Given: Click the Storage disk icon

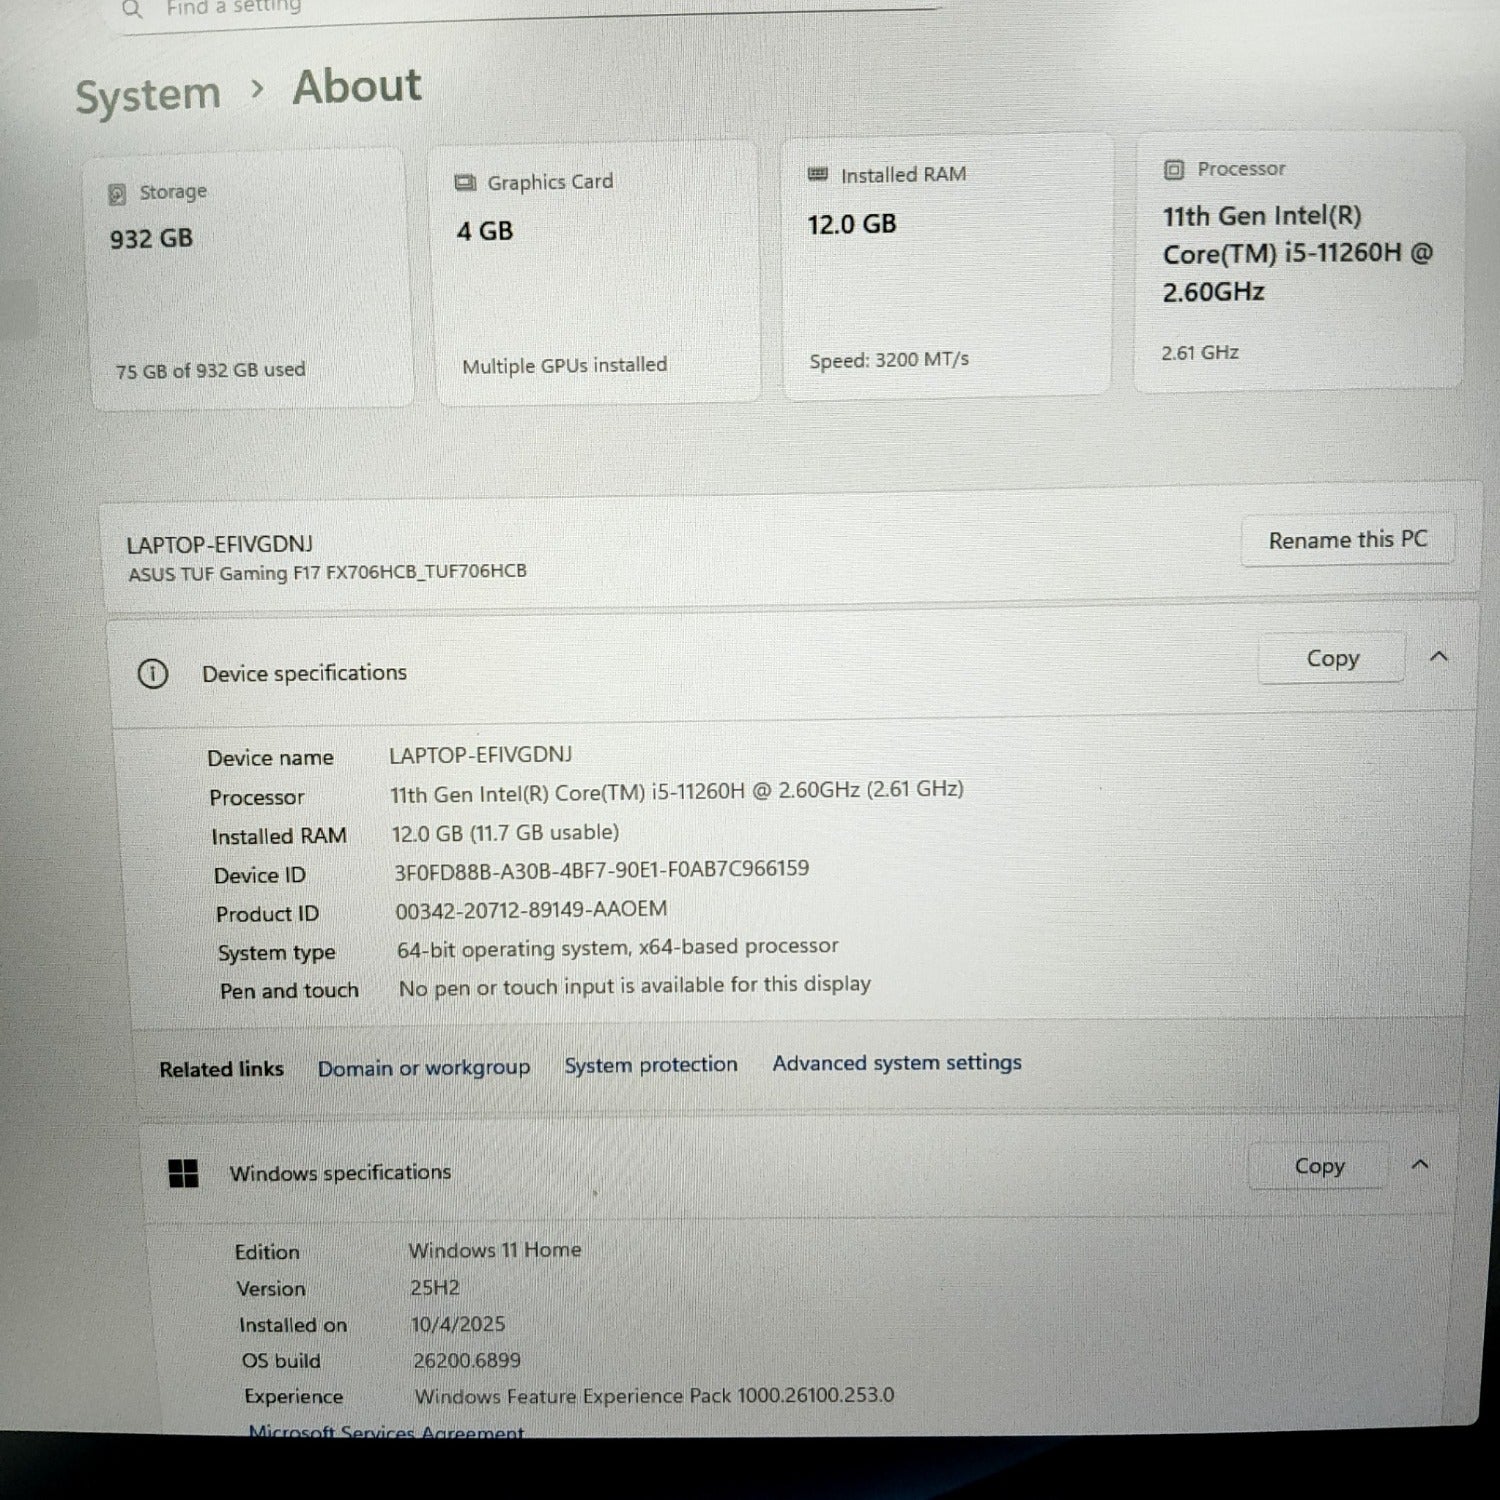Looking at the screenshot, I should pos(119,190).
